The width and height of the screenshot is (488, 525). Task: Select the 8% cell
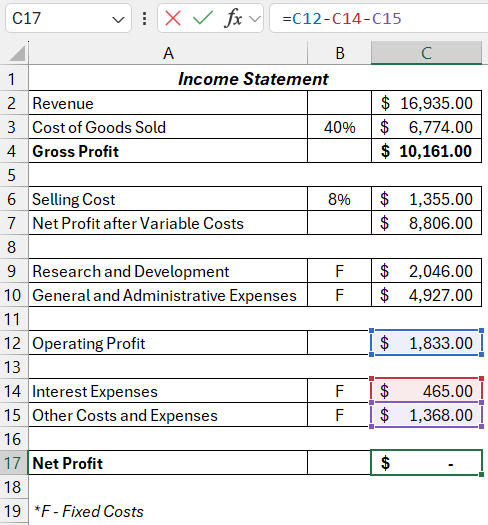339,199
